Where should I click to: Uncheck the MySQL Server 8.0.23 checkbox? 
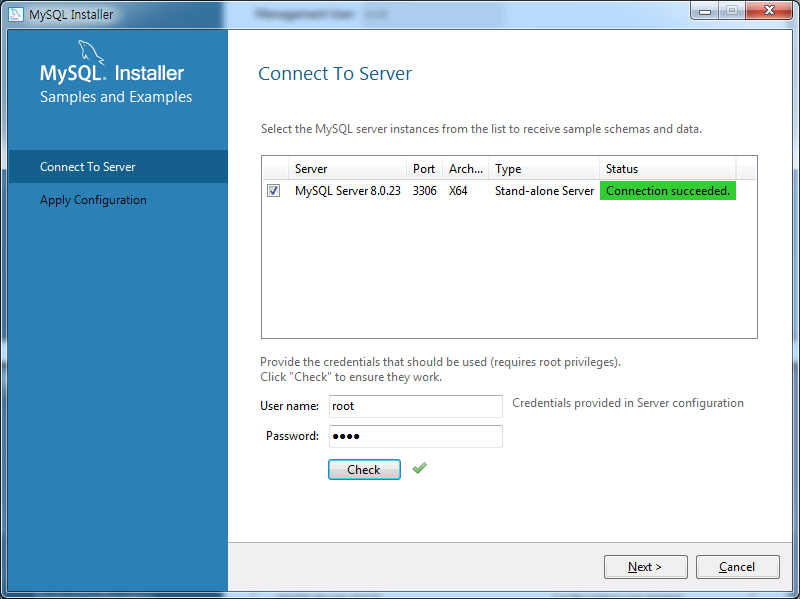coord(273,191)
